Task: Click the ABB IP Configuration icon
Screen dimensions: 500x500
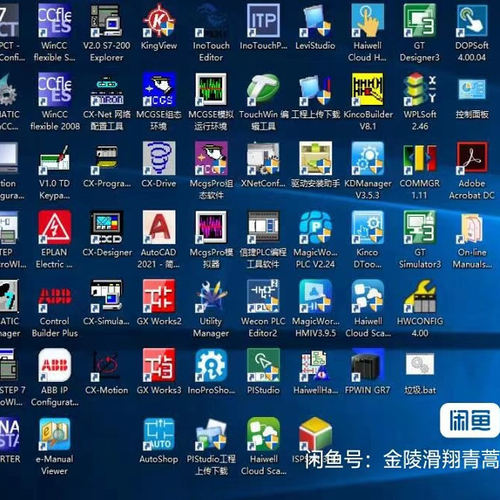Action: (x=55, y=365)
